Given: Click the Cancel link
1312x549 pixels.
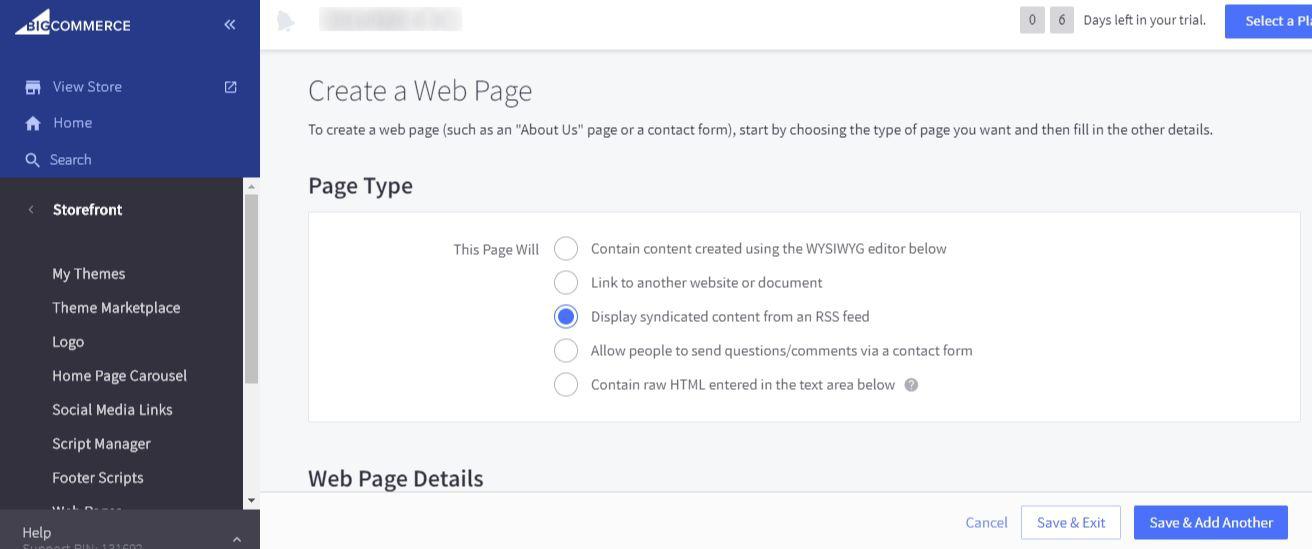Looking at the screenshot, I should pos(986,522).
